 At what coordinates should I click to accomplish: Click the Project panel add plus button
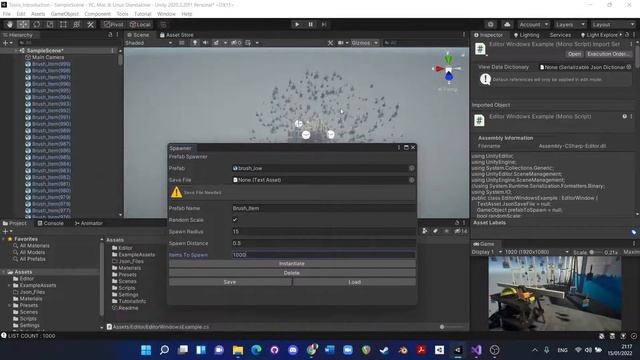pyautogui.click(x=5, y=231)
